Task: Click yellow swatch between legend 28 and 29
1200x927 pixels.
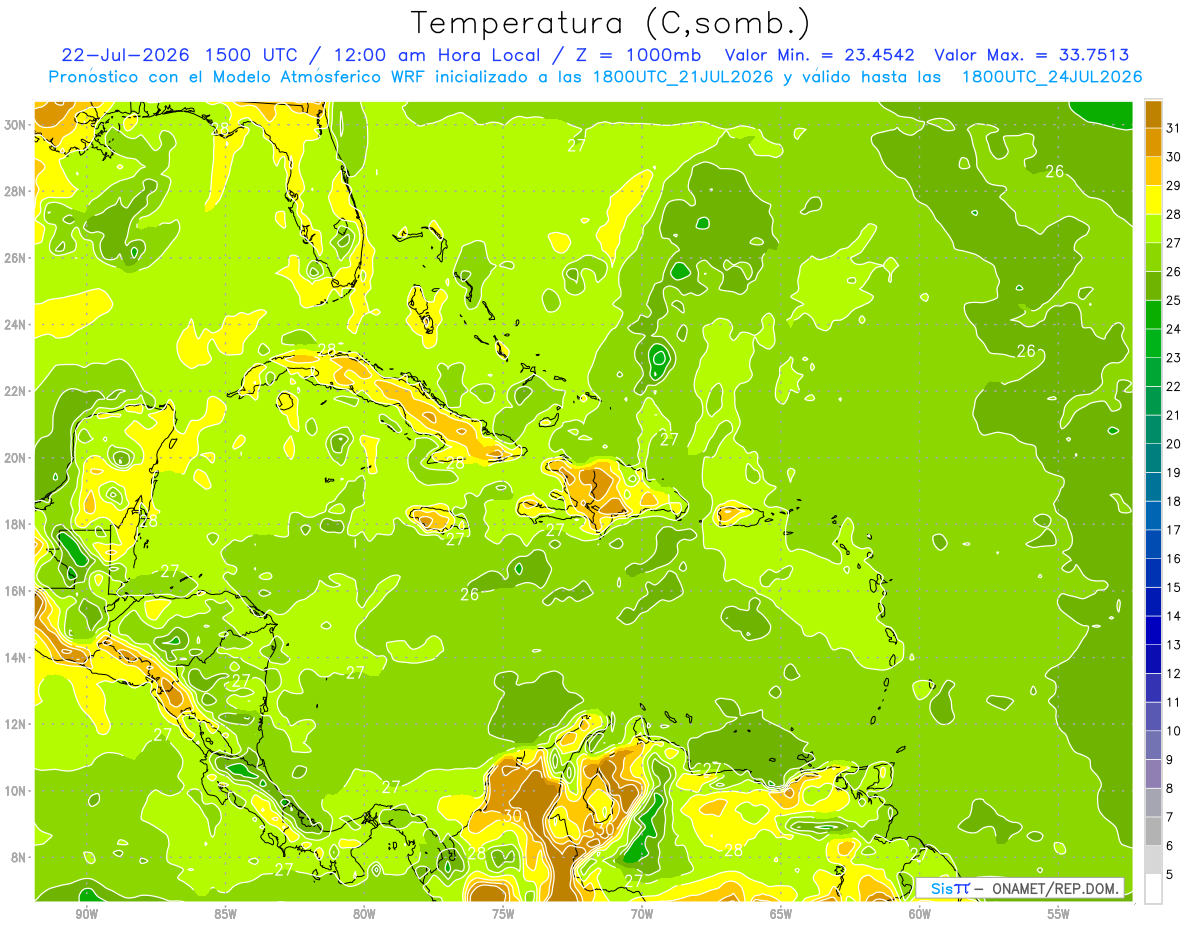Action: (x=1153, y=200)
